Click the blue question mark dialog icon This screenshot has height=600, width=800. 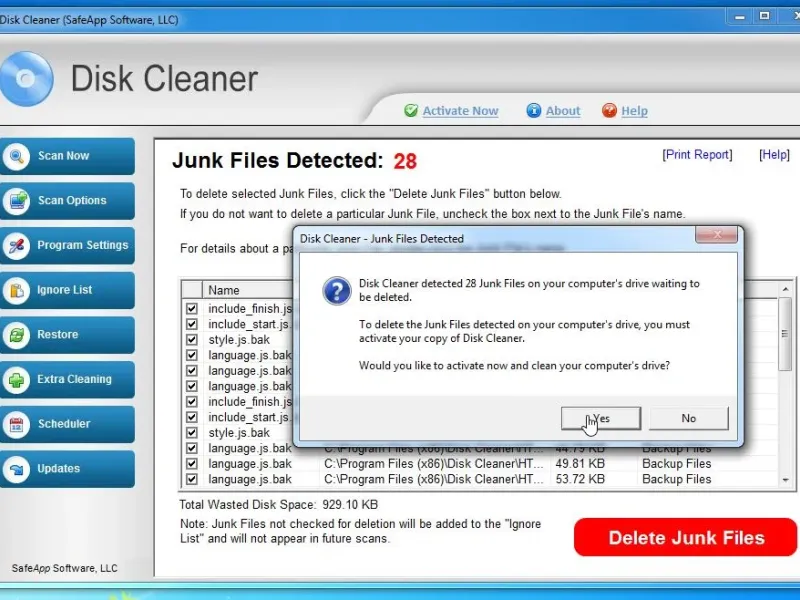click(x=337, y=291)
